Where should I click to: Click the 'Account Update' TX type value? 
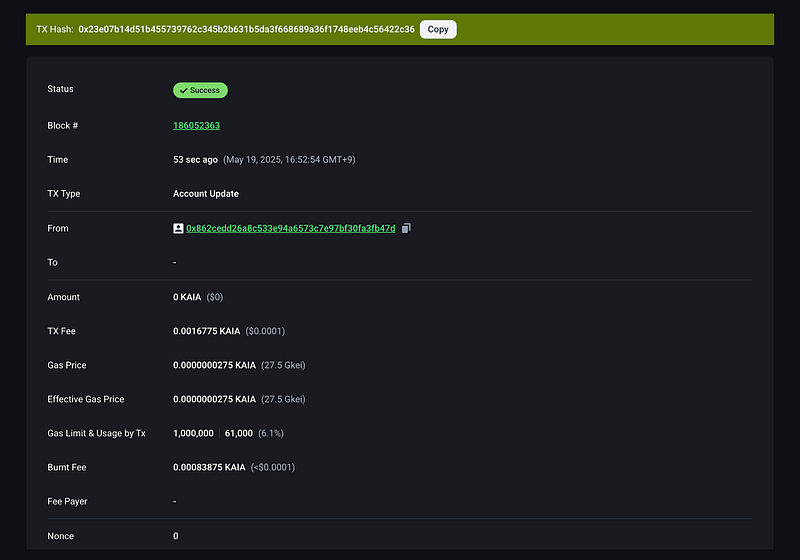click(x=206, y=194)
